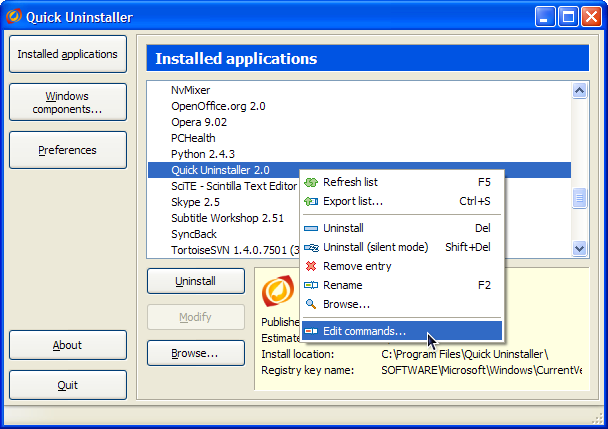Click the list scrollbar up arrow
Screen dimensions: 608x429
pos(579,91)
